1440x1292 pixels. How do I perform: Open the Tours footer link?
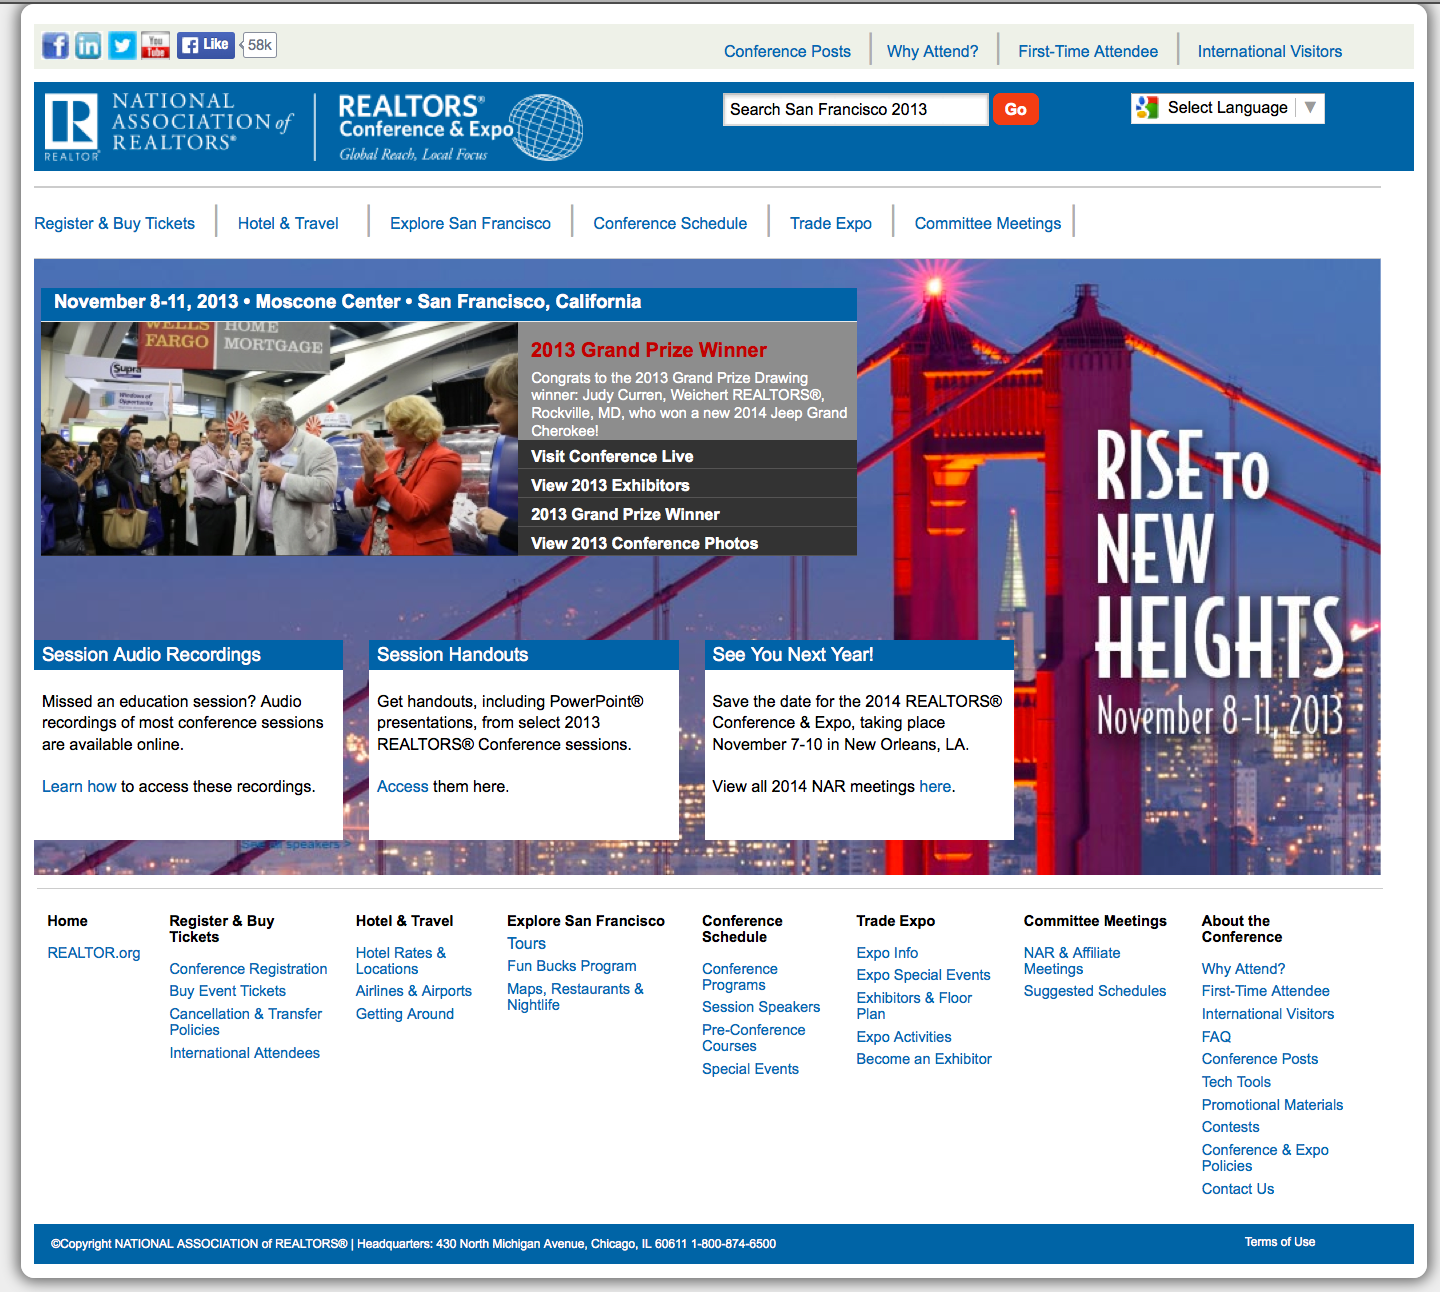[526, 943]
